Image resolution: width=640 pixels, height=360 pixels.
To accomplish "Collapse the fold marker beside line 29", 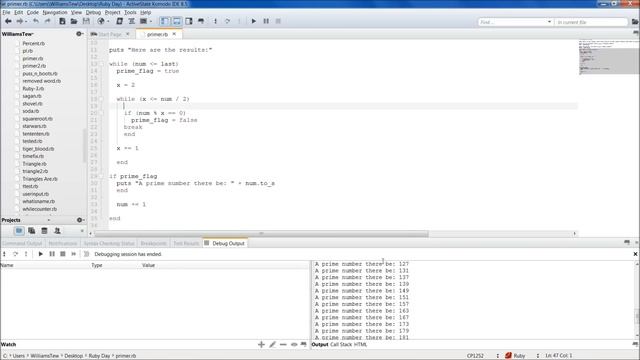I will (x=102, y=176).
